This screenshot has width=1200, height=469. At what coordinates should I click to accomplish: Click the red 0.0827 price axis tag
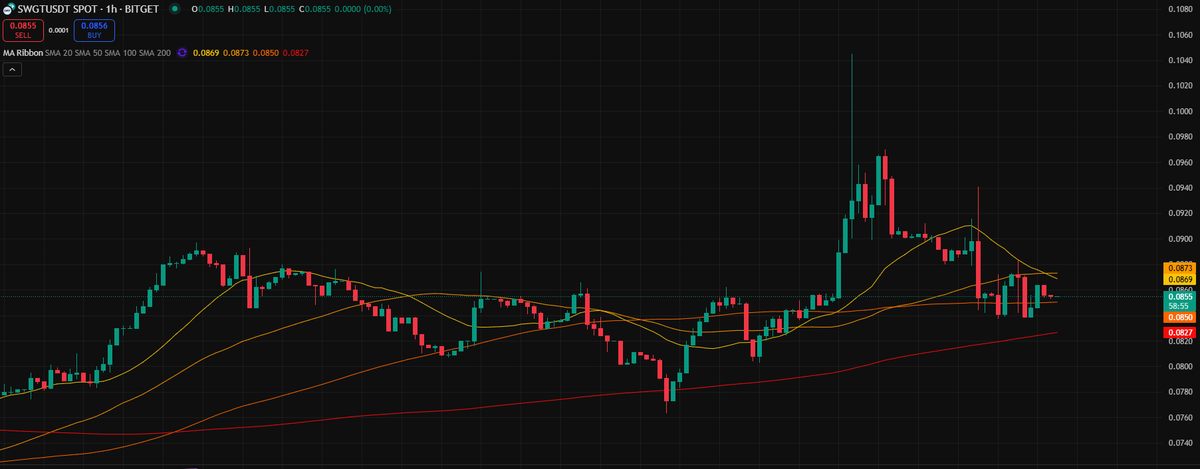(1180, 332)
